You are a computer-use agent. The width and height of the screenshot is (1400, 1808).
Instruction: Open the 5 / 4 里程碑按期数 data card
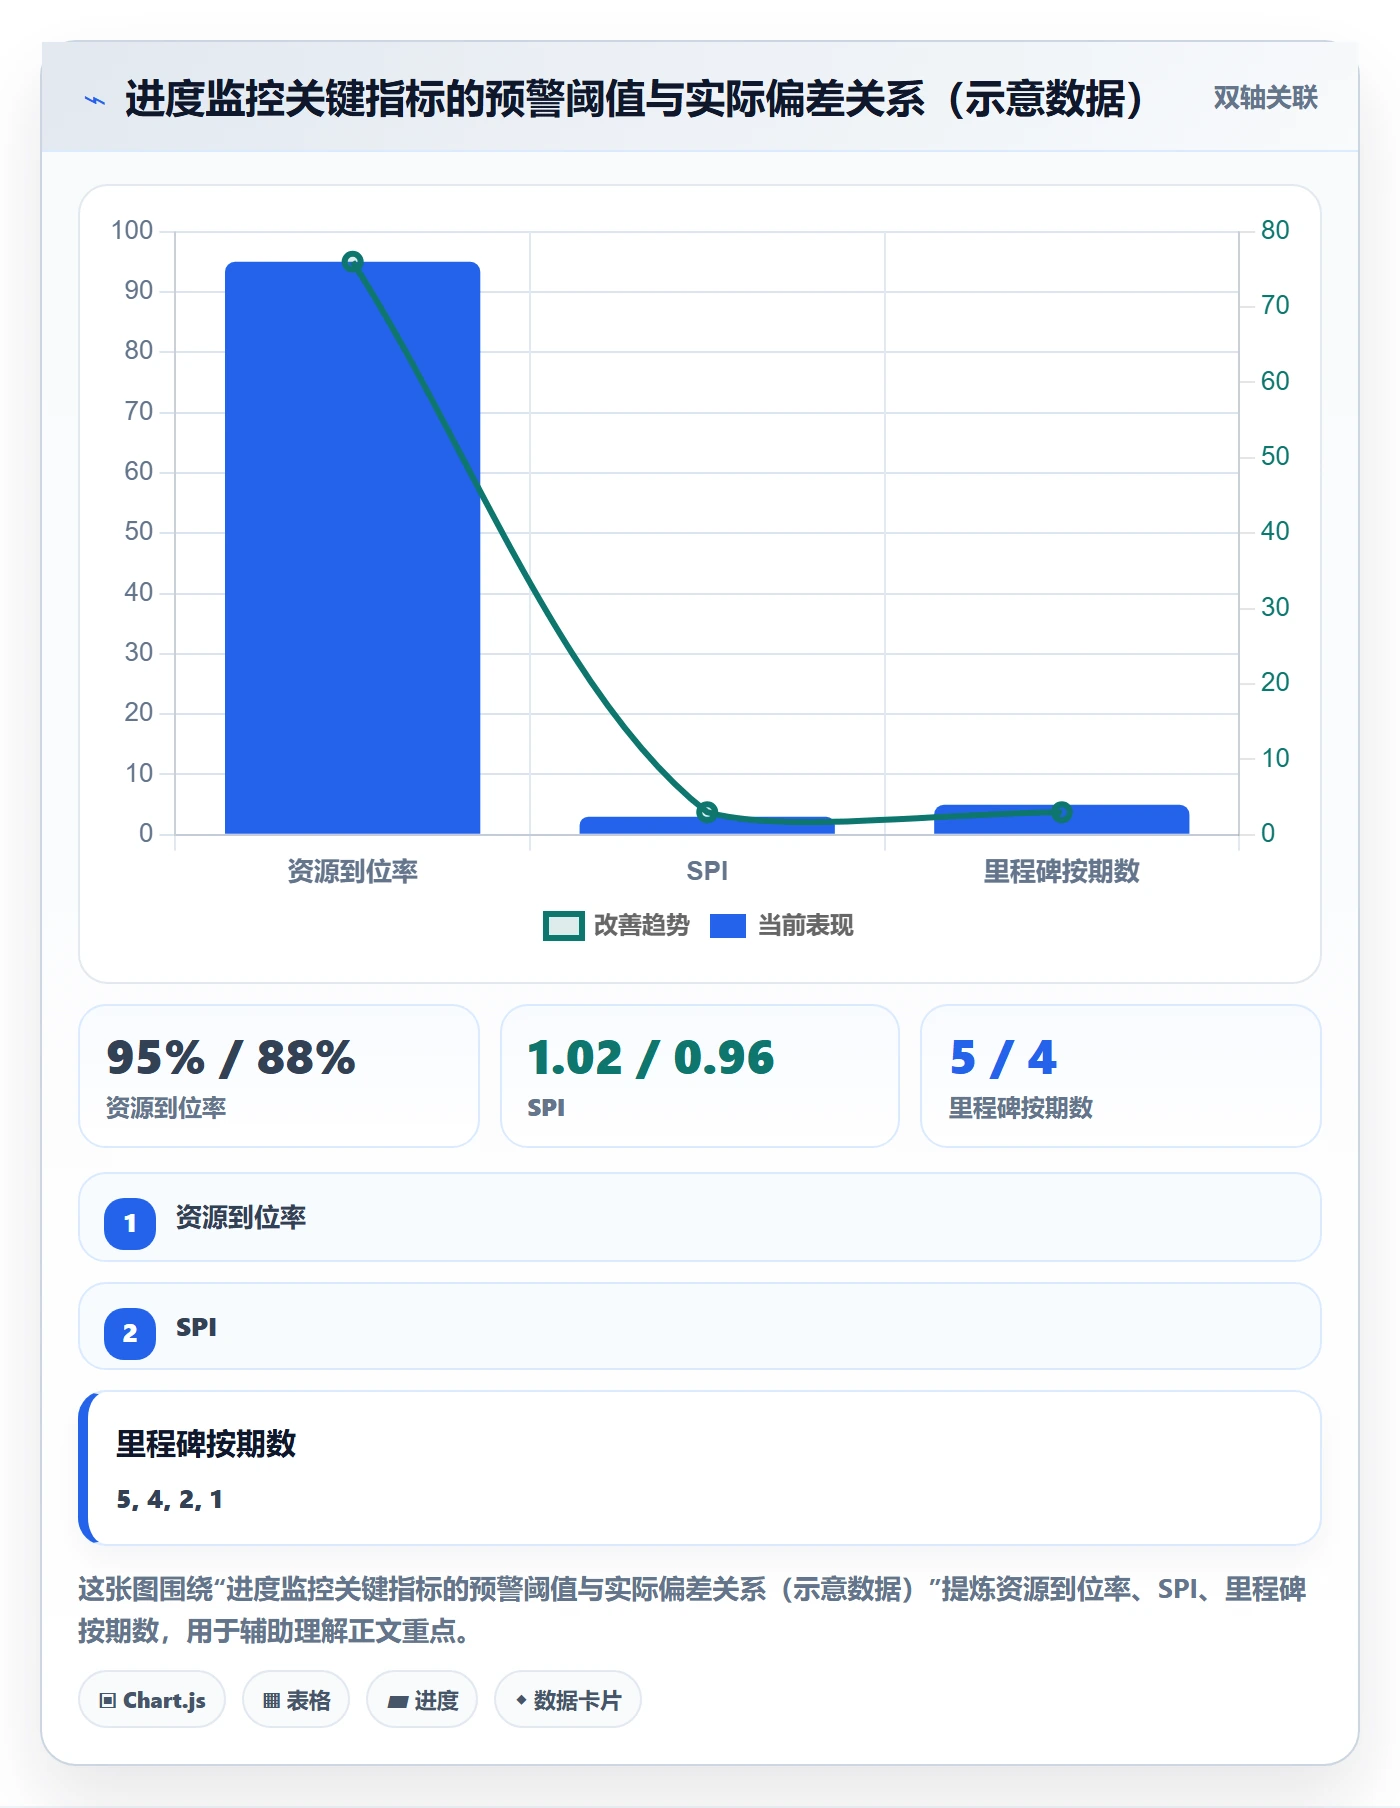(1121, 1076)
